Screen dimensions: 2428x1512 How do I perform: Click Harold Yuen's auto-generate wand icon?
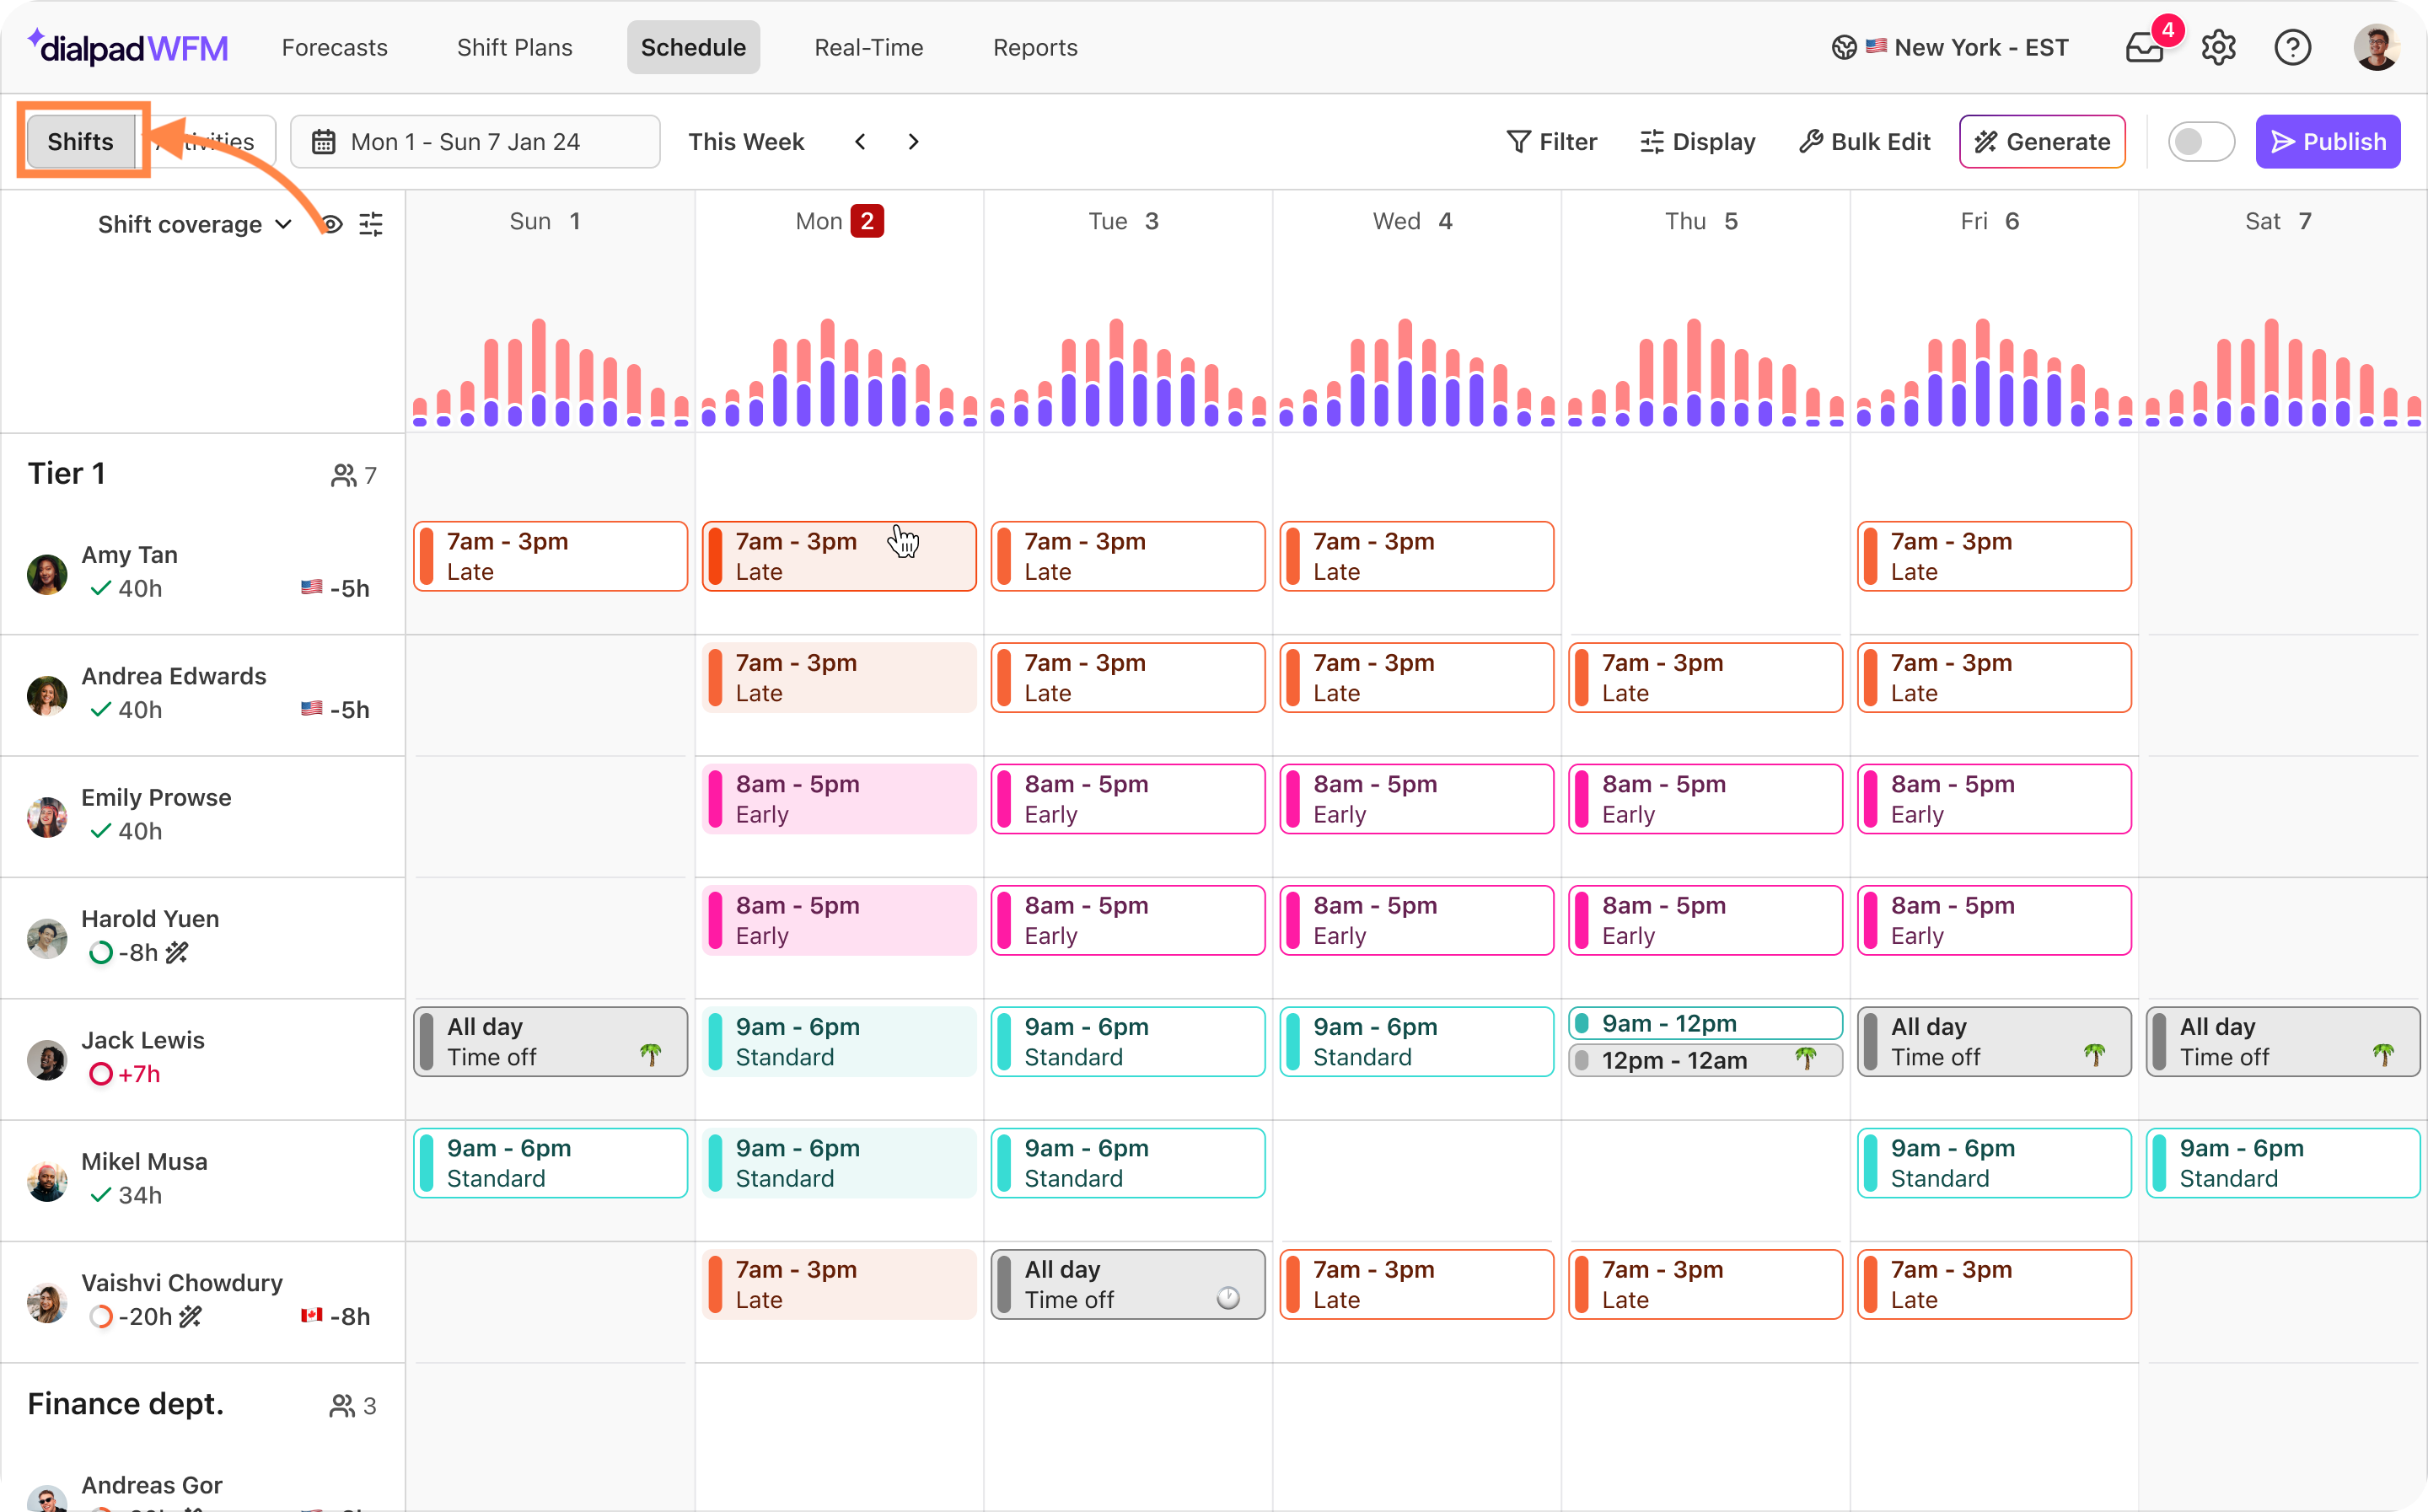point(177,952)
